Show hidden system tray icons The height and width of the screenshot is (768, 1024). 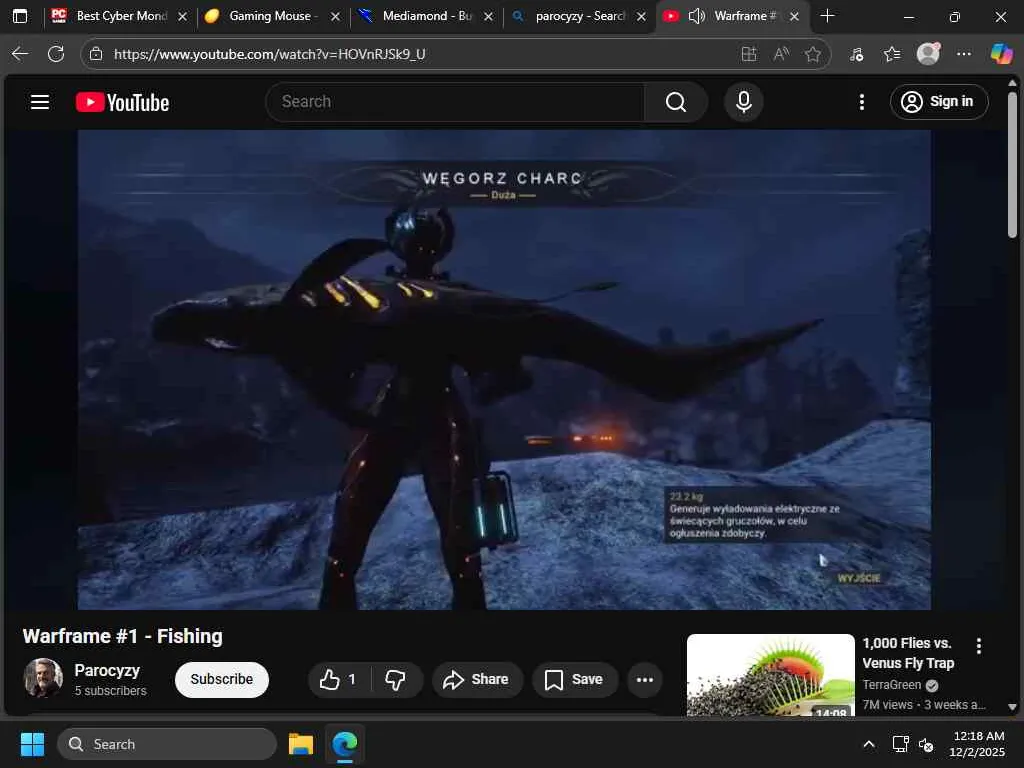point(869,744)
